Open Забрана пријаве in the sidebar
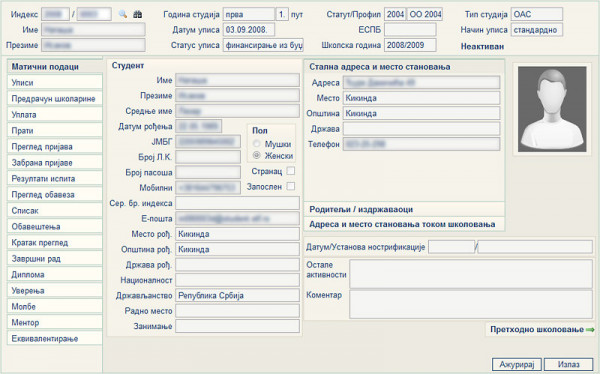The image size is (600, 374). (55, 163)
